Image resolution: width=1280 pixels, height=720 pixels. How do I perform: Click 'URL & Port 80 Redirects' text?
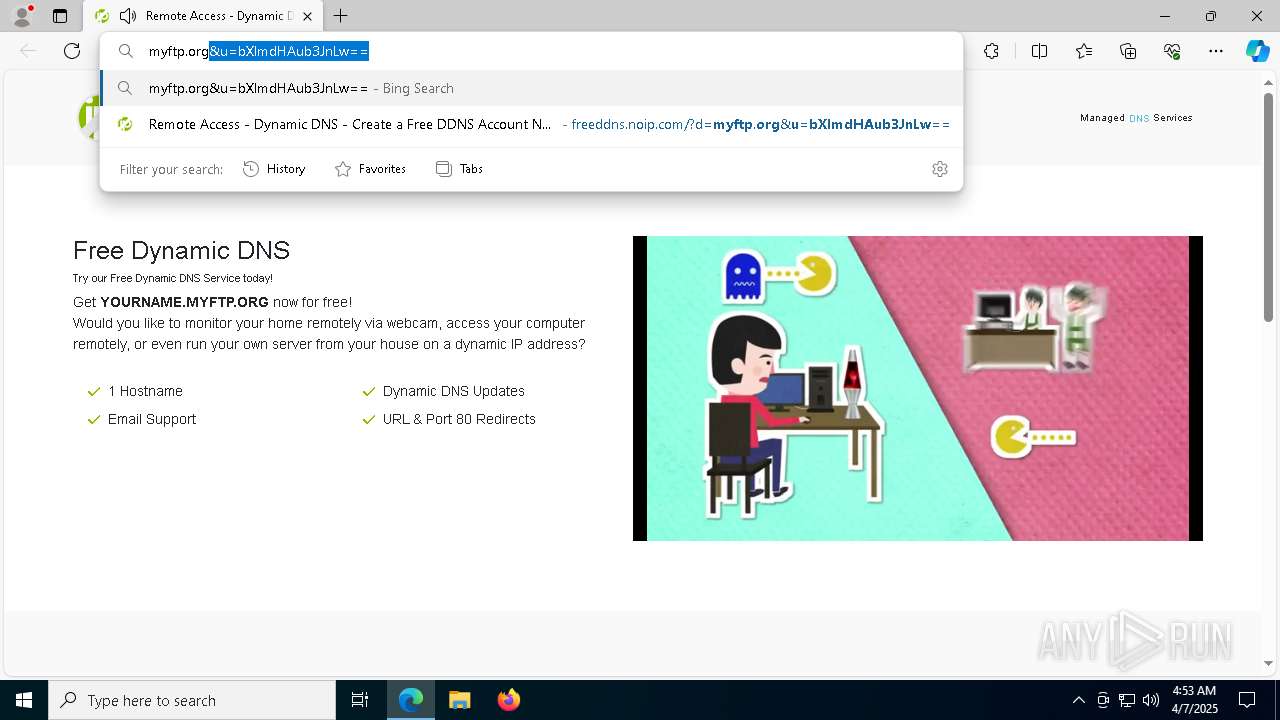click(x=459, y=419)
